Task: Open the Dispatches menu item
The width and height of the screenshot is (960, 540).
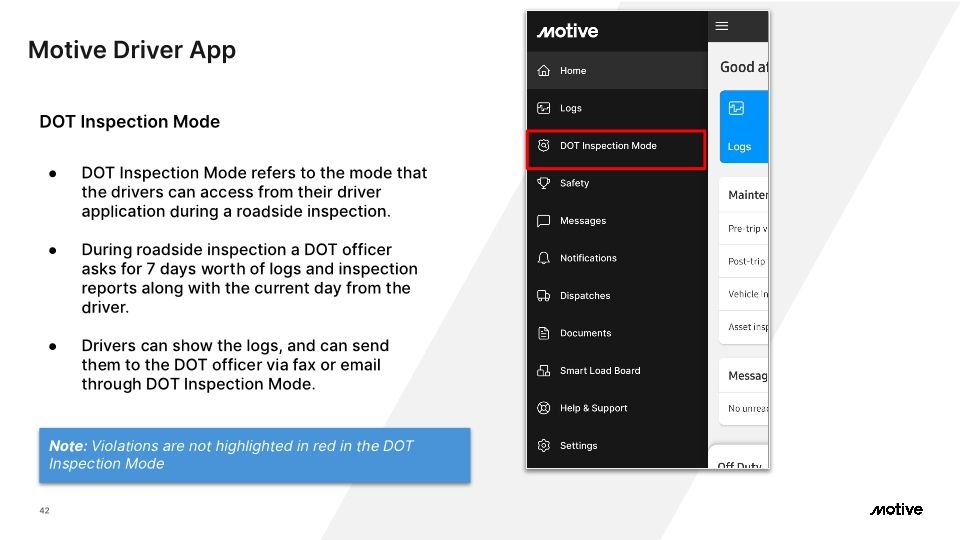Action: (617, 296)
